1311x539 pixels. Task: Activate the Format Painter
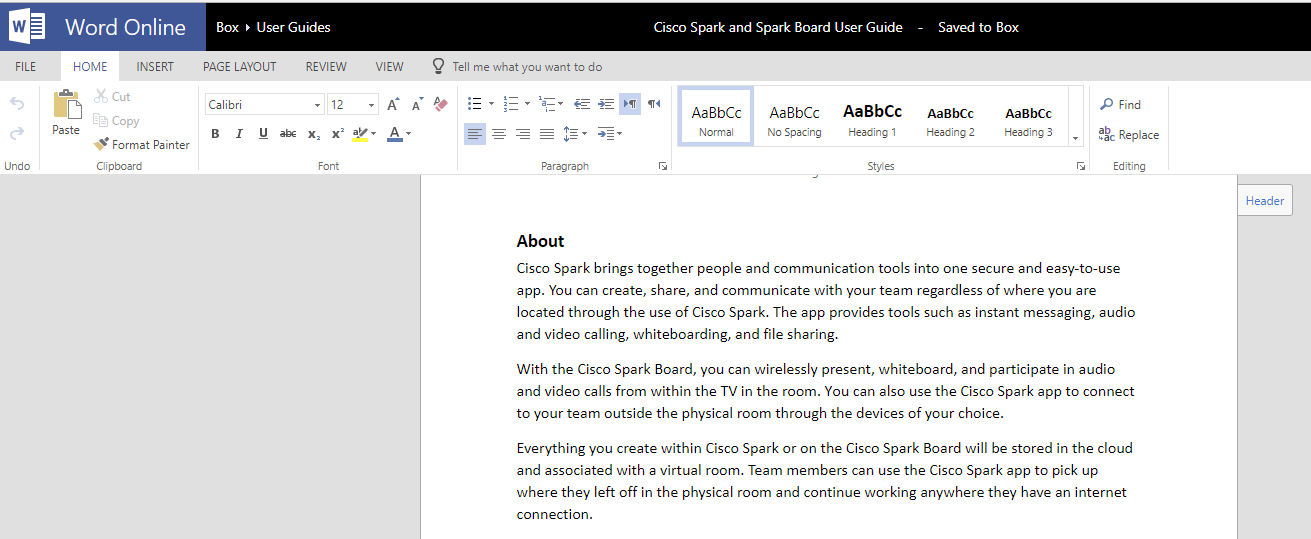141,145
